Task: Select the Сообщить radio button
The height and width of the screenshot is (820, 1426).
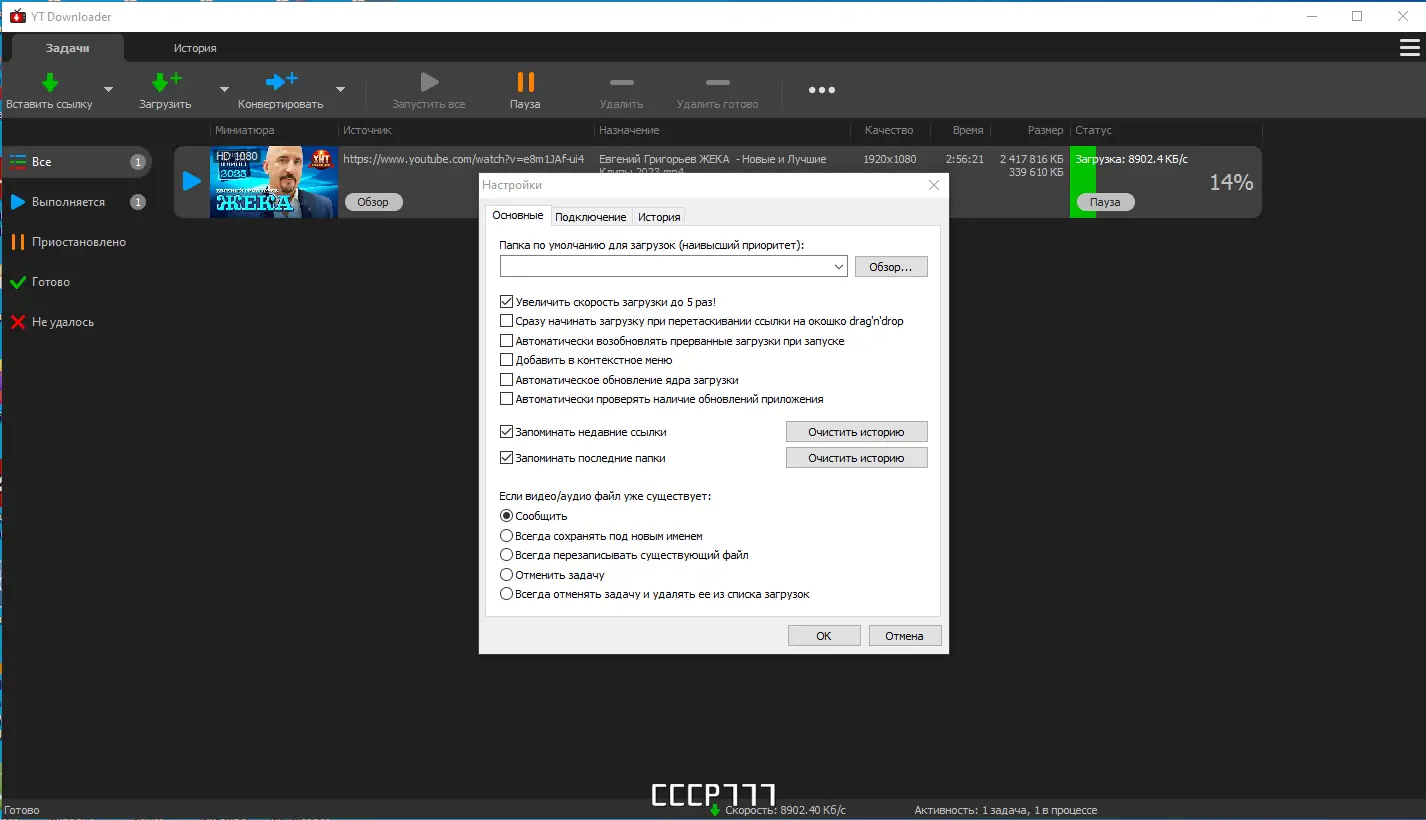Action: pos(506,516)
